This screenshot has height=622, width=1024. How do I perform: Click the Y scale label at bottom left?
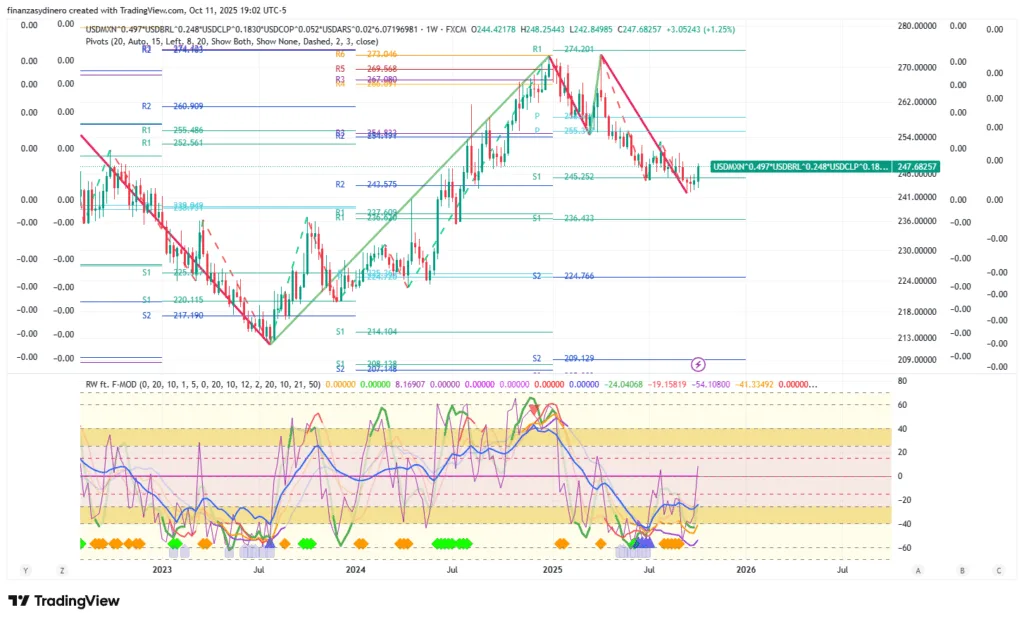pyautogui.click(x=24, y=570)
